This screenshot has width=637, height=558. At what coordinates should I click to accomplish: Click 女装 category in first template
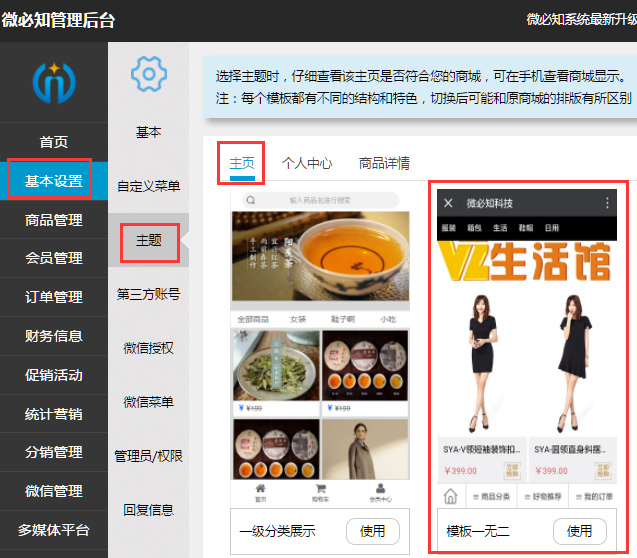pyautogui.click(x=298, y=320)
